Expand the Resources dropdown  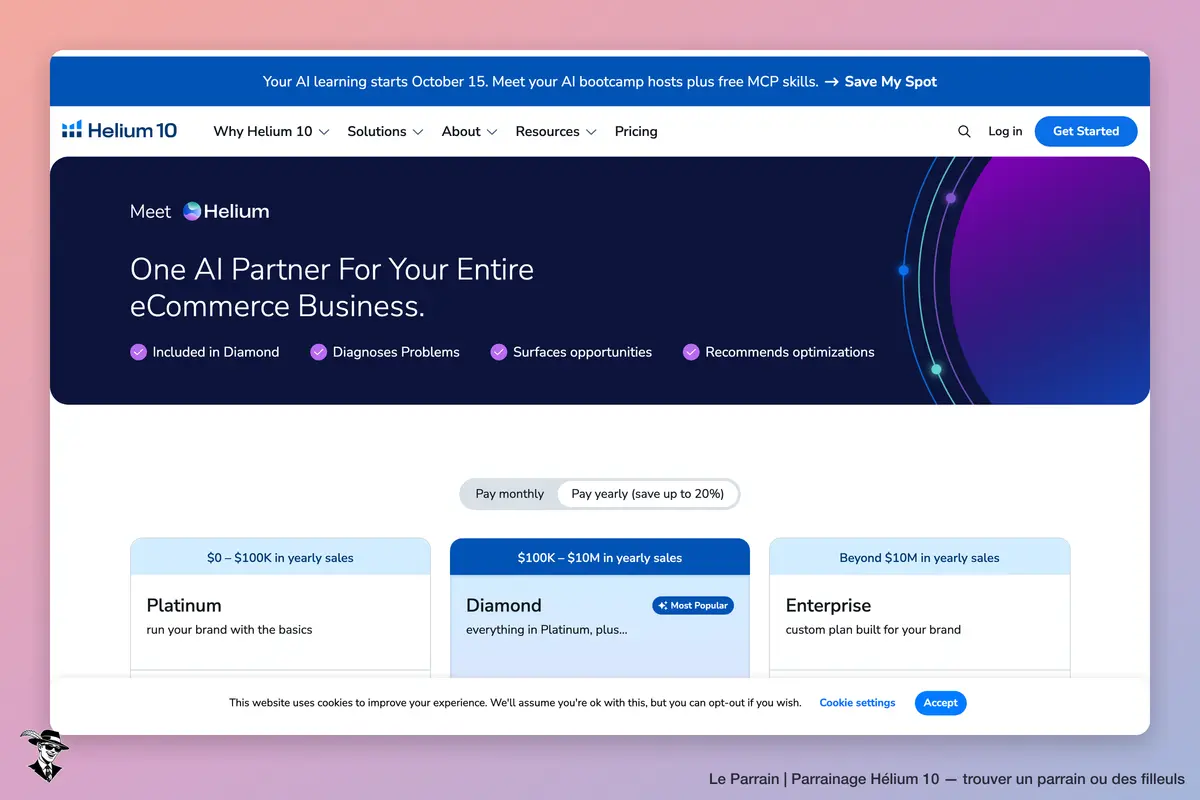click(556, 131)
